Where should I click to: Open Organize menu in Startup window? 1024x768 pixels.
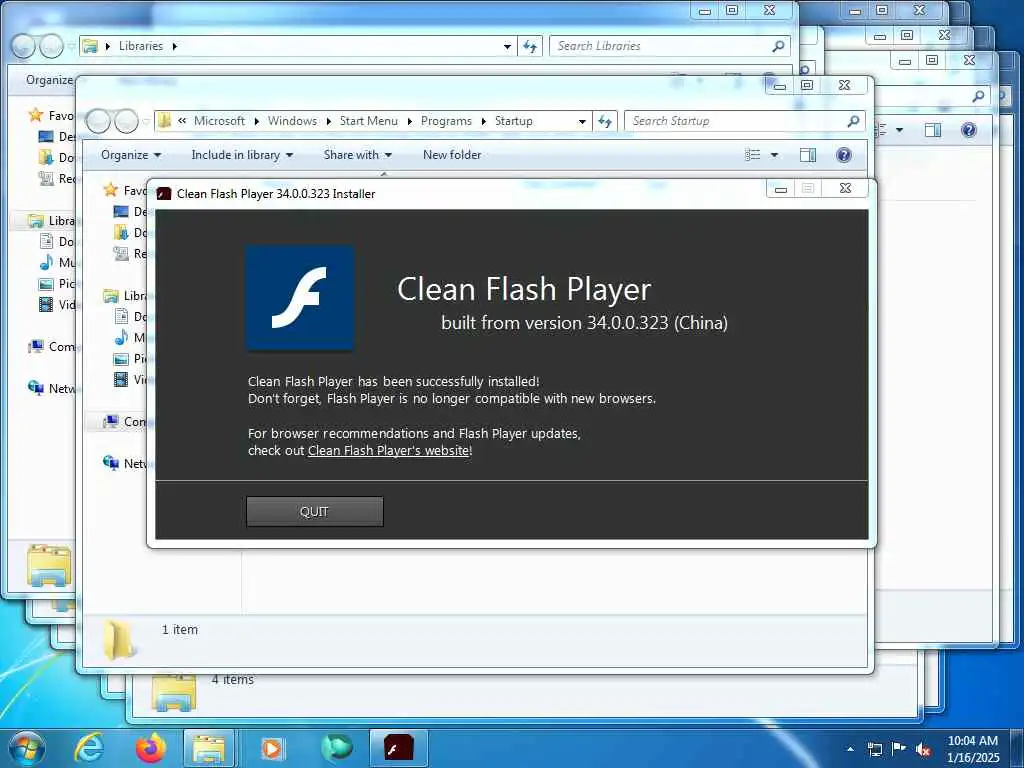131,155
